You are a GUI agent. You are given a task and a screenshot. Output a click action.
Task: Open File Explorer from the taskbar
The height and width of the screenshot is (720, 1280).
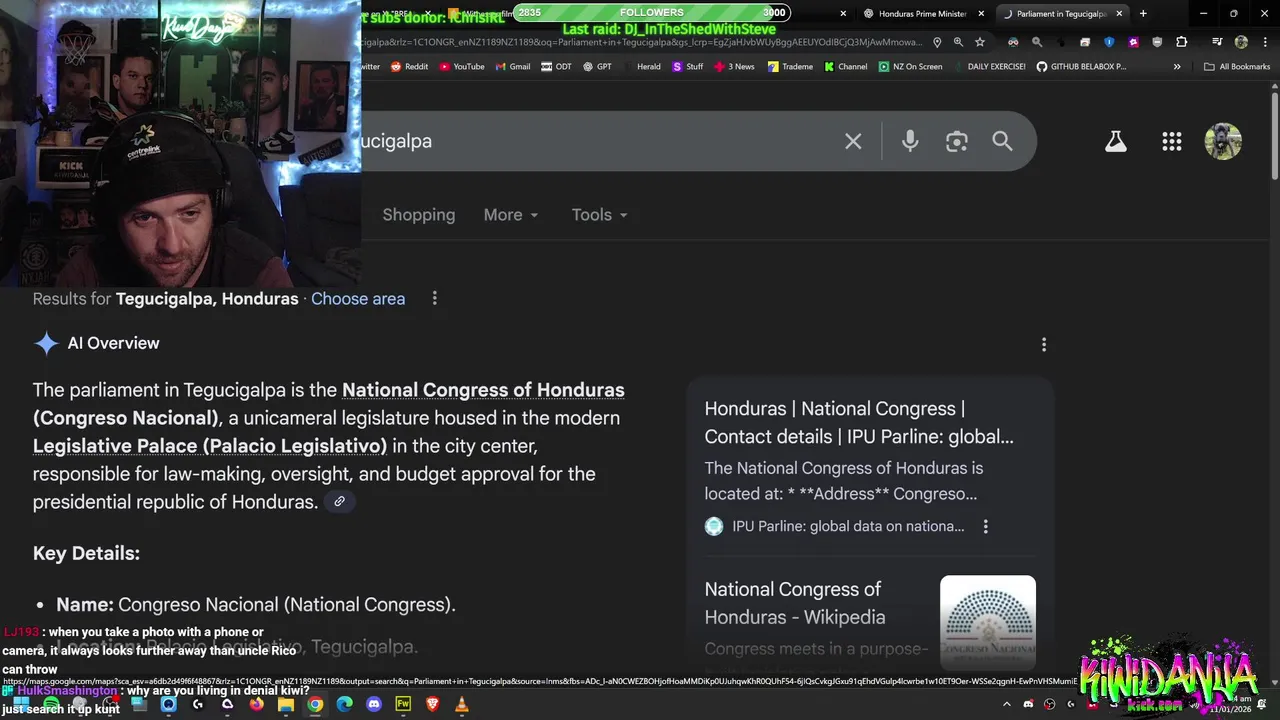click(x=285, y=704)
